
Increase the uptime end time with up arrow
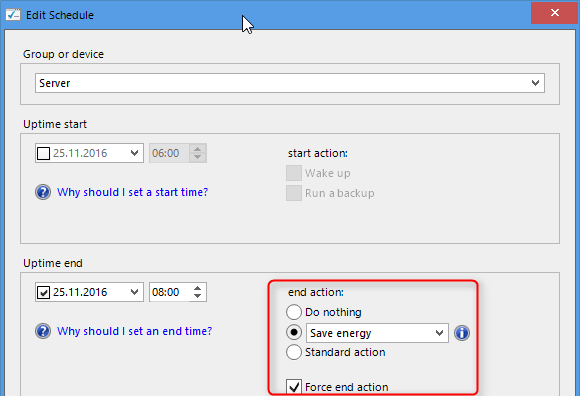198,288
